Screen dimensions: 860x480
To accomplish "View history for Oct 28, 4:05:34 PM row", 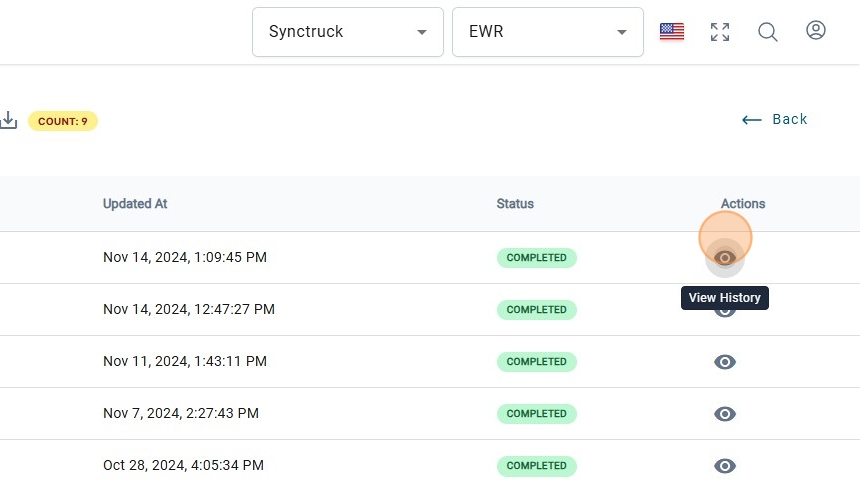I will pyautogui.click(x=725, y=466).
